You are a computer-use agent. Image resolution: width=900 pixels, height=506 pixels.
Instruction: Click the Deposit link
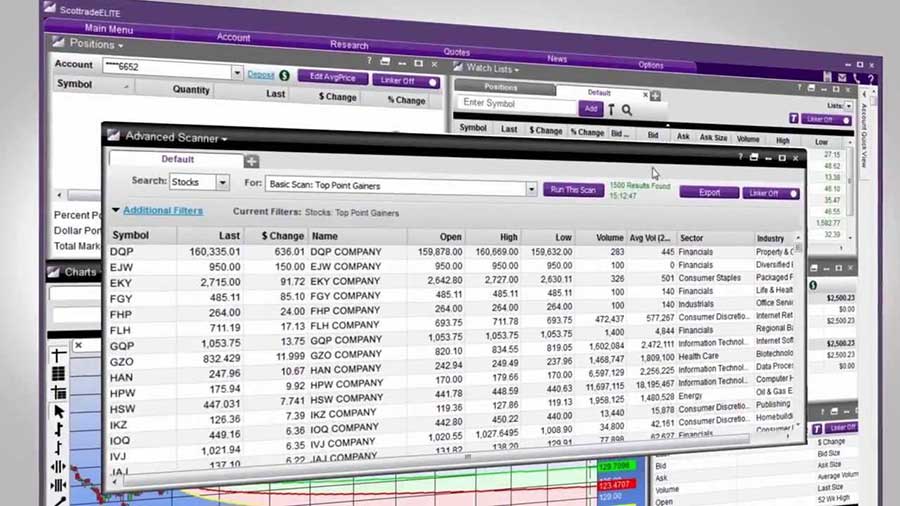(261, 75)
